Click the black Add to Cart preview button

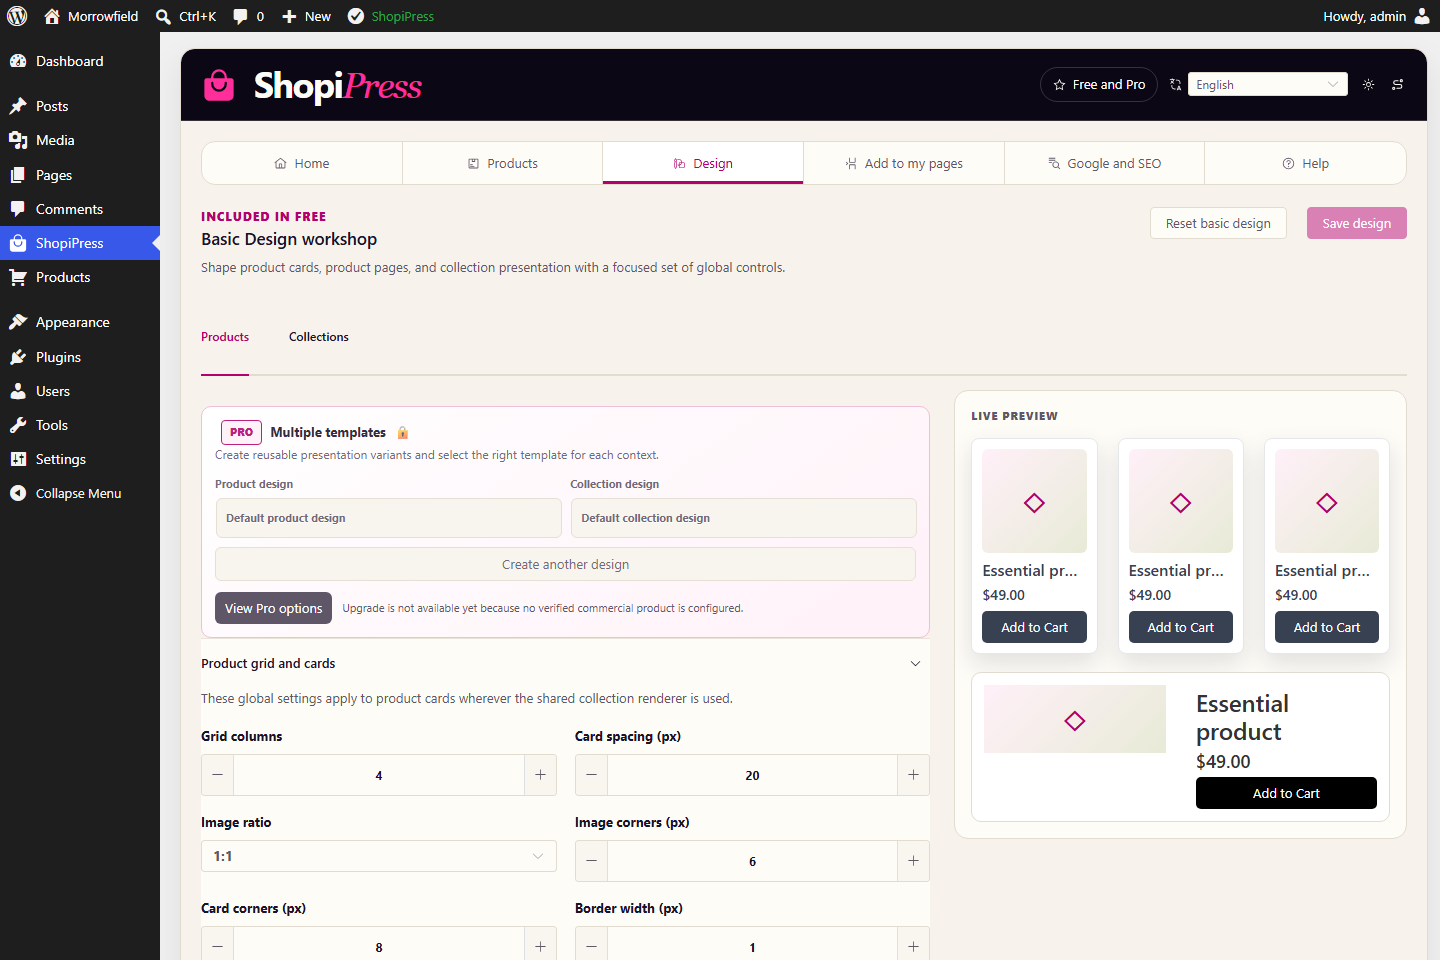[1286, 793]
